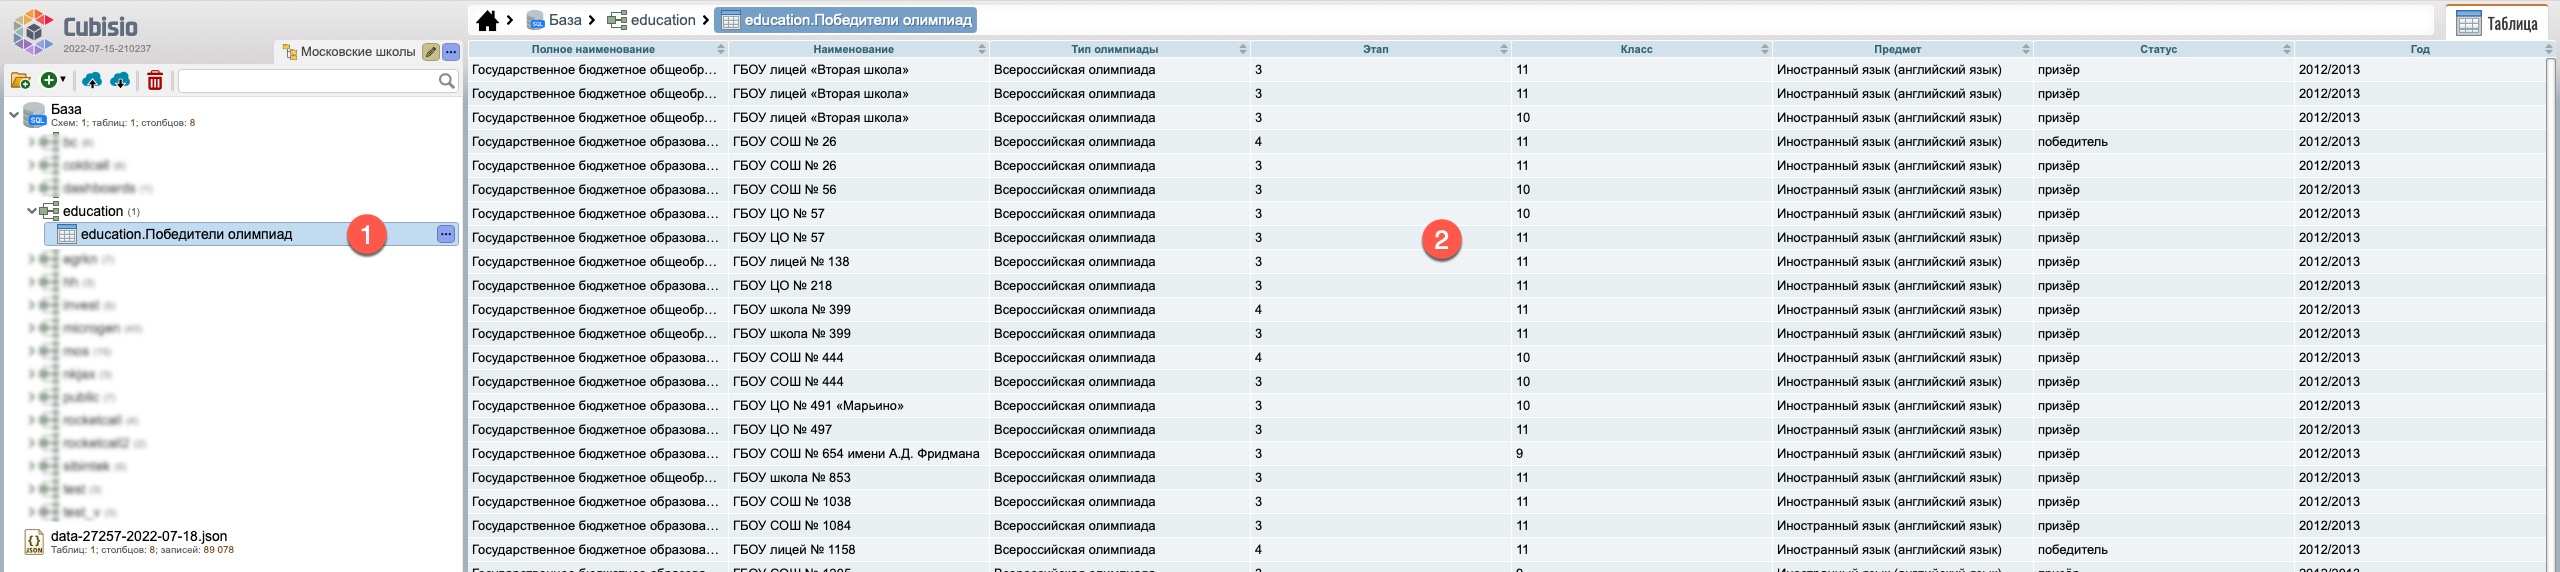Click the pencil edit icon for Московские школы
The image size is (2560, 572).
point(430,52)
